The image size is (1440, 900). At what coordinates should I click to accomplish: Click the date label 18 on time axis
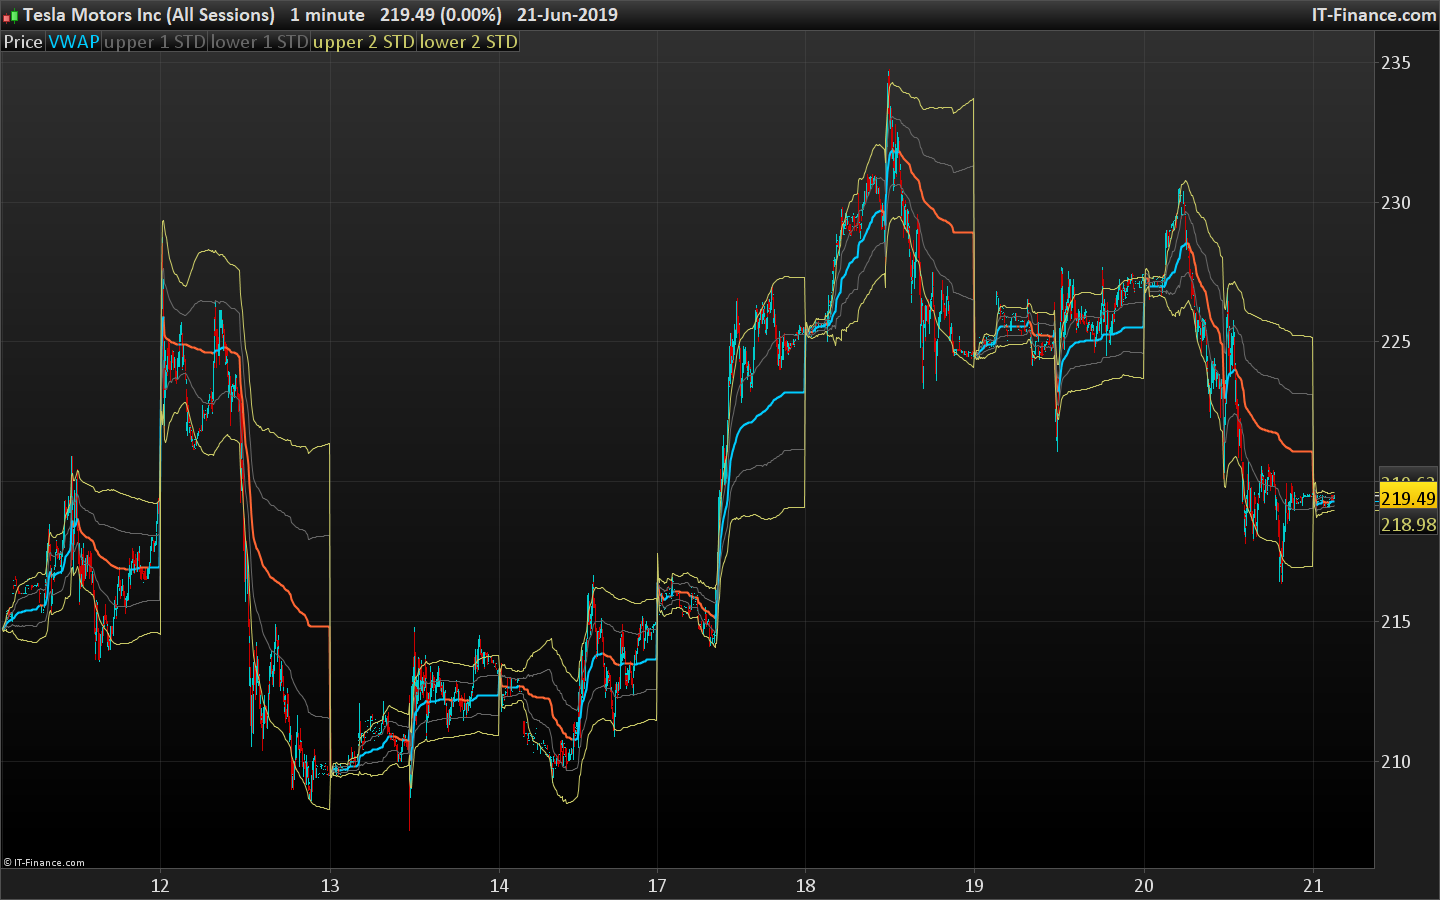click(x=805, y=886)
